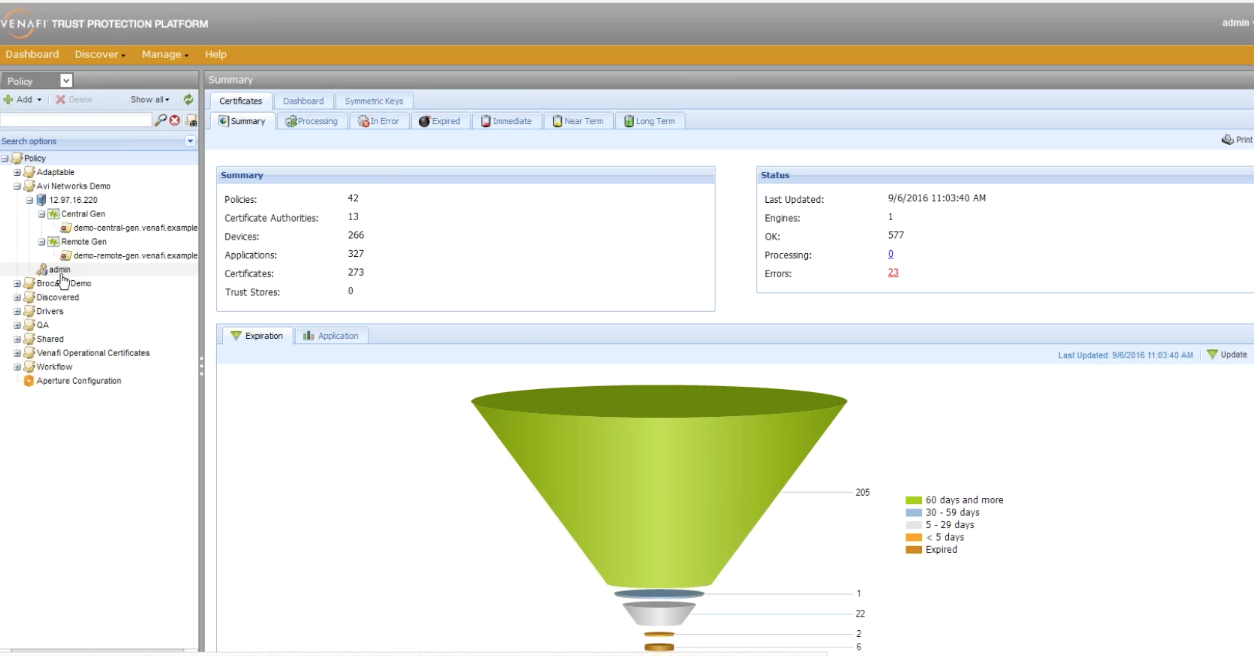Select the Summary sub-tab
The height and width of the screenshot is (656, 1254).
coord(242,121)
